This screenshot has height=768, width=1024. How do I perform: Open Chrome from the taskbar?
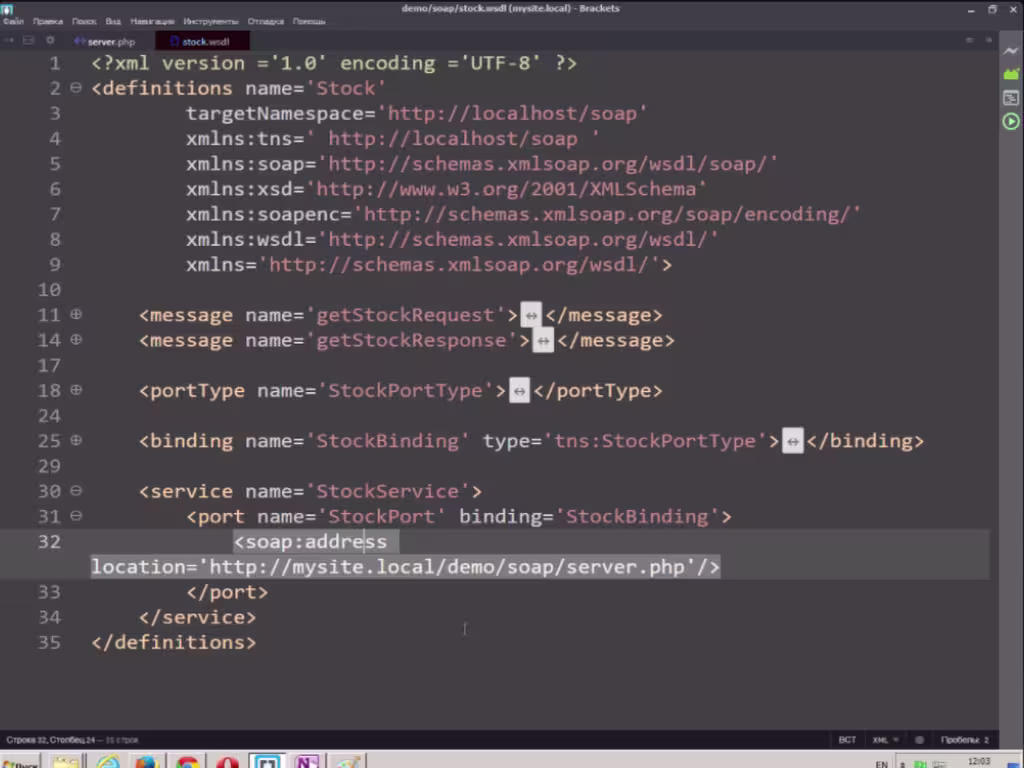point(186,762)
